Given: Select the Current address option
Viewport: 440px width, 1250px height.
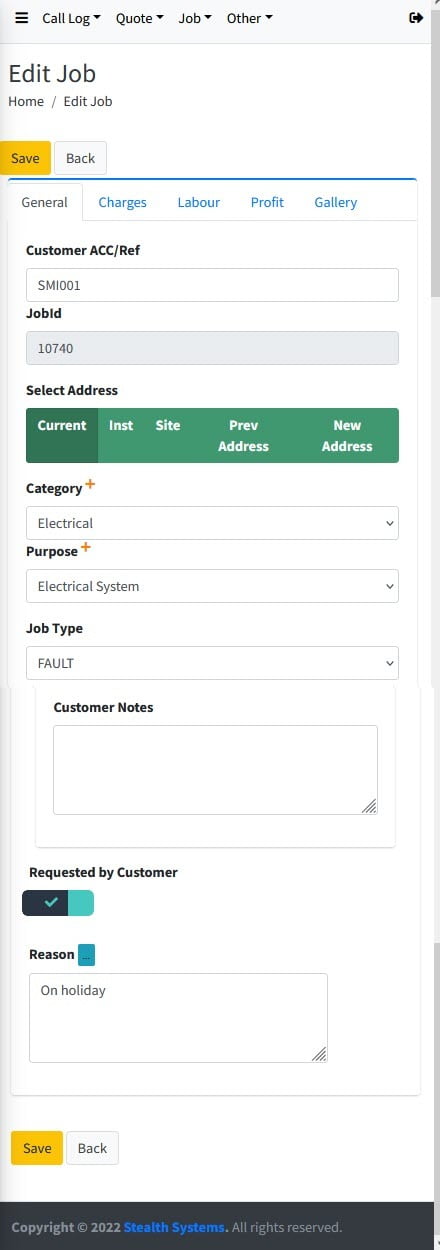Looking at the screenshot, I should (62, 435).
